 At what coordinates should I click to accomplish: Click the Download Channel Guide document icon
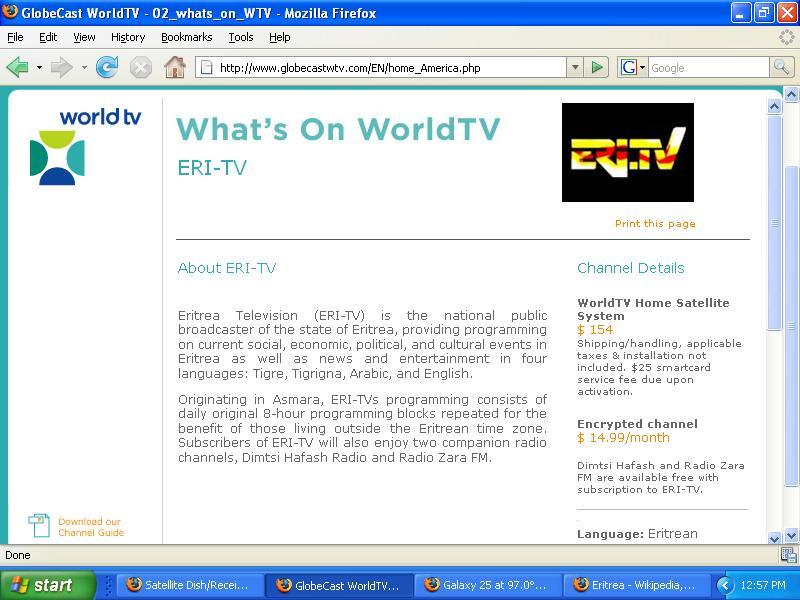(39, 526)
